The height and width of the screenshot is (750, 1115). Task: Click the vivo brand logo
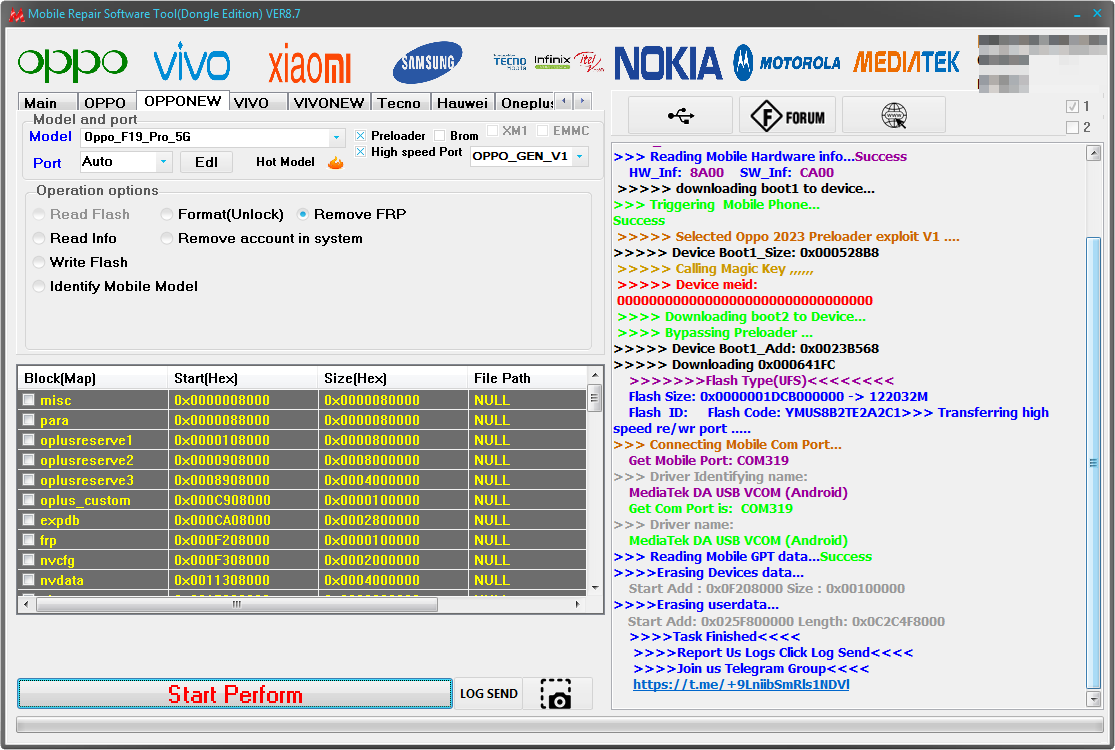point(192,63)
